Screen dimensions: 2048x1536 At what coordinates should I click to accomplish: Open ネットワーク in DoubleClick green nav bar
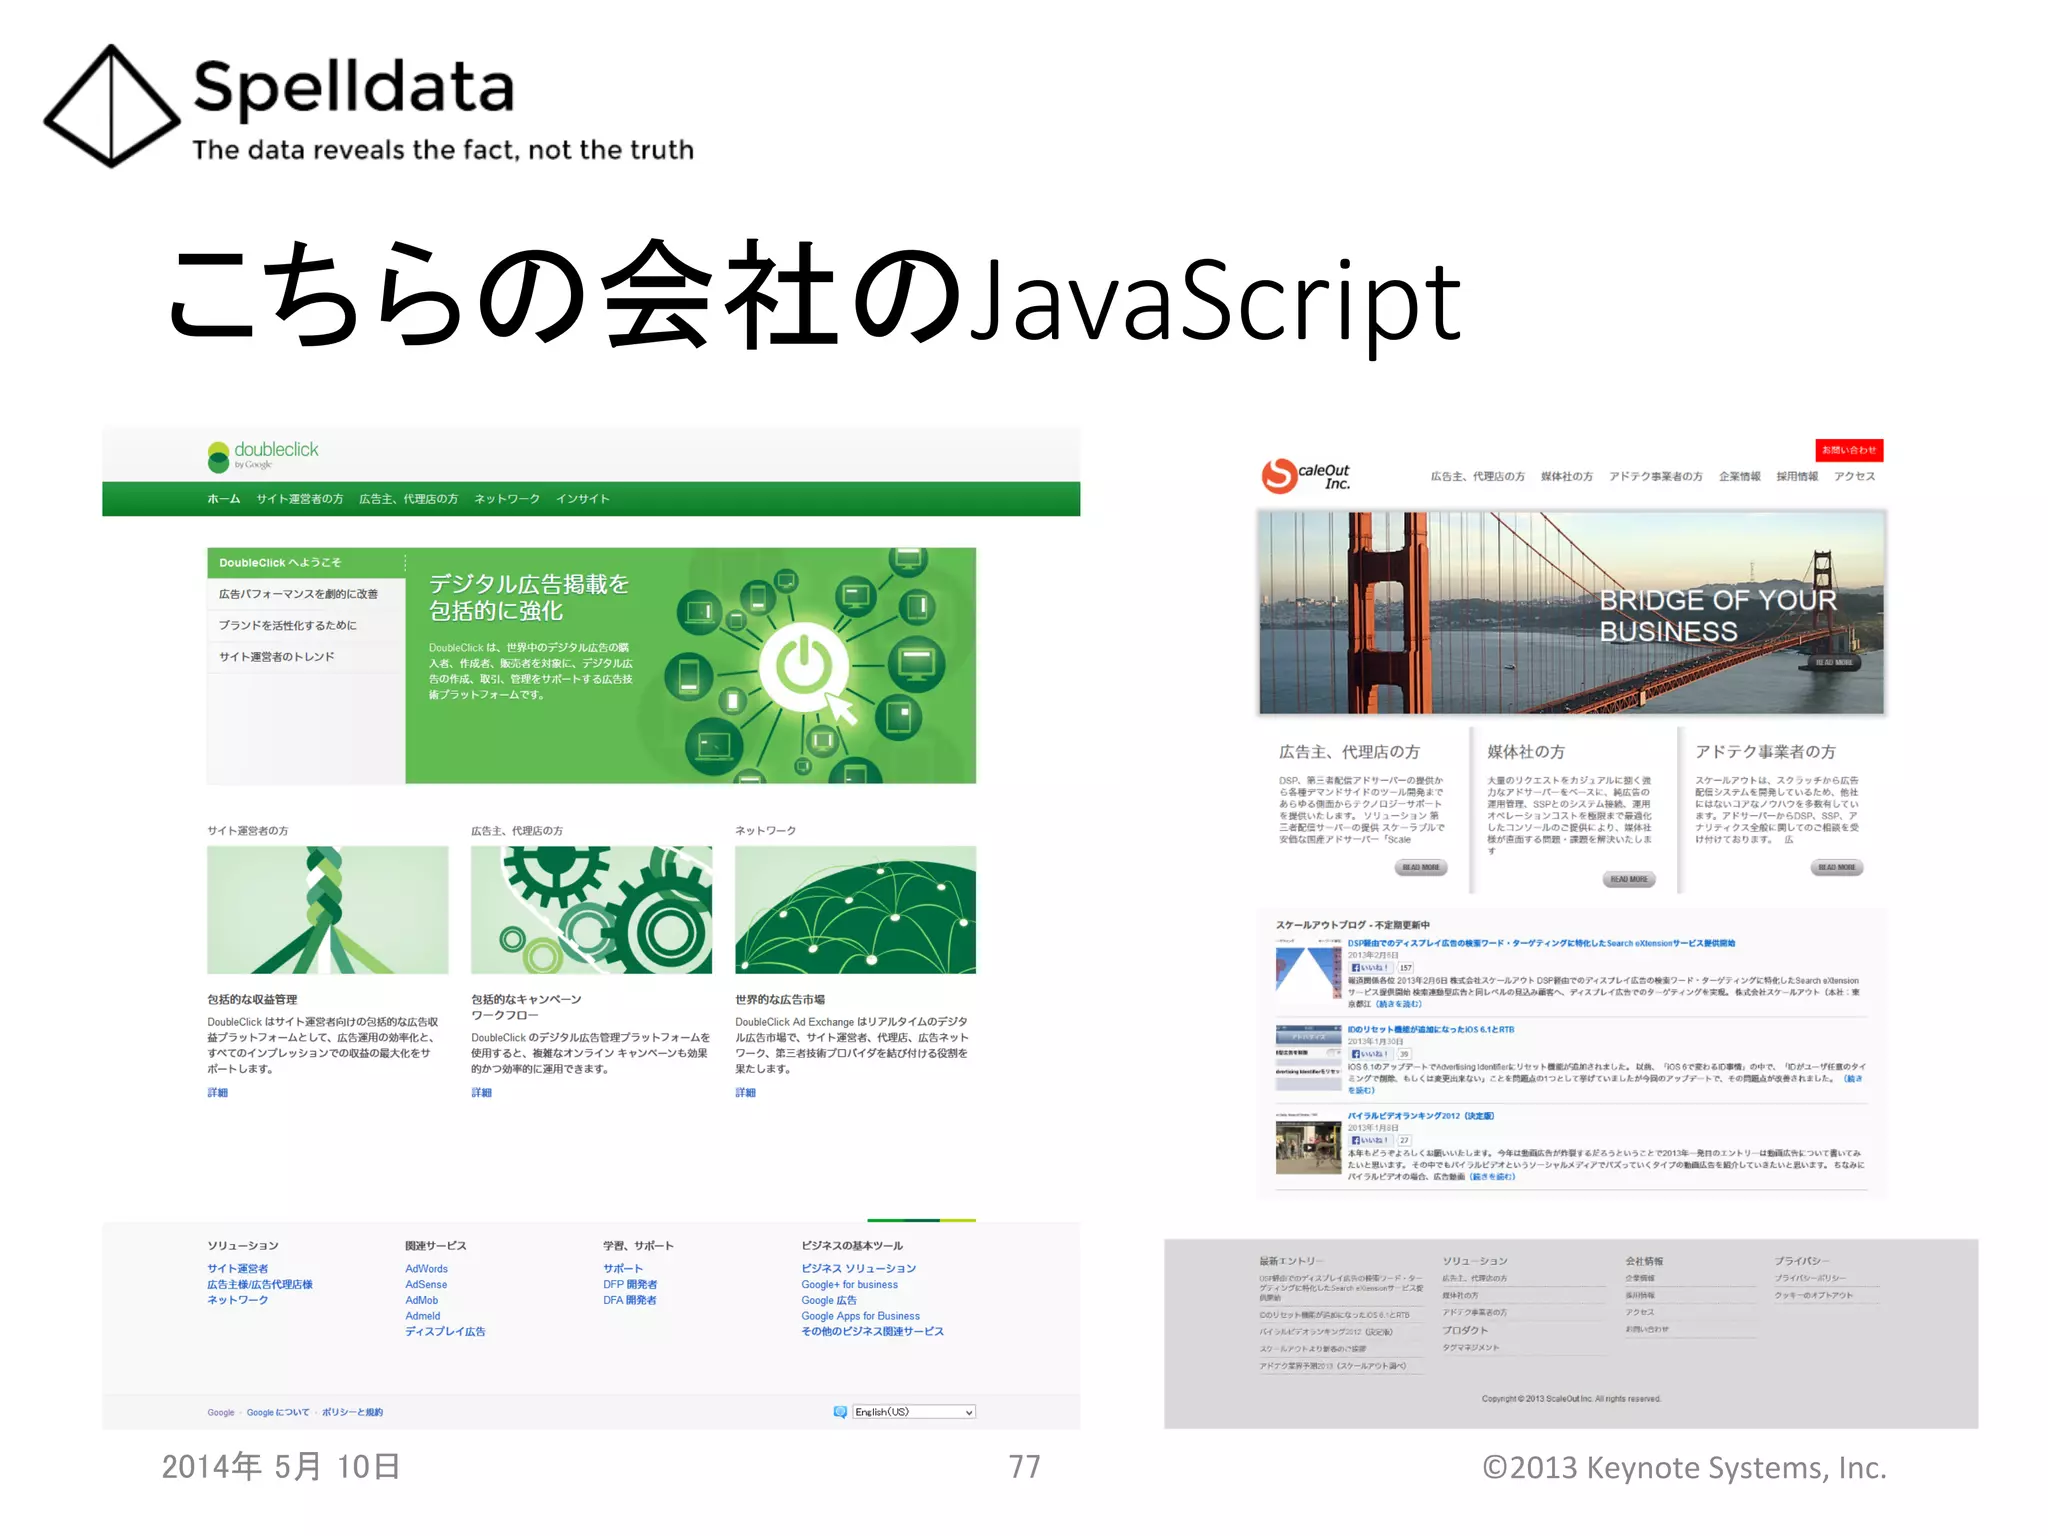[507, 499]
